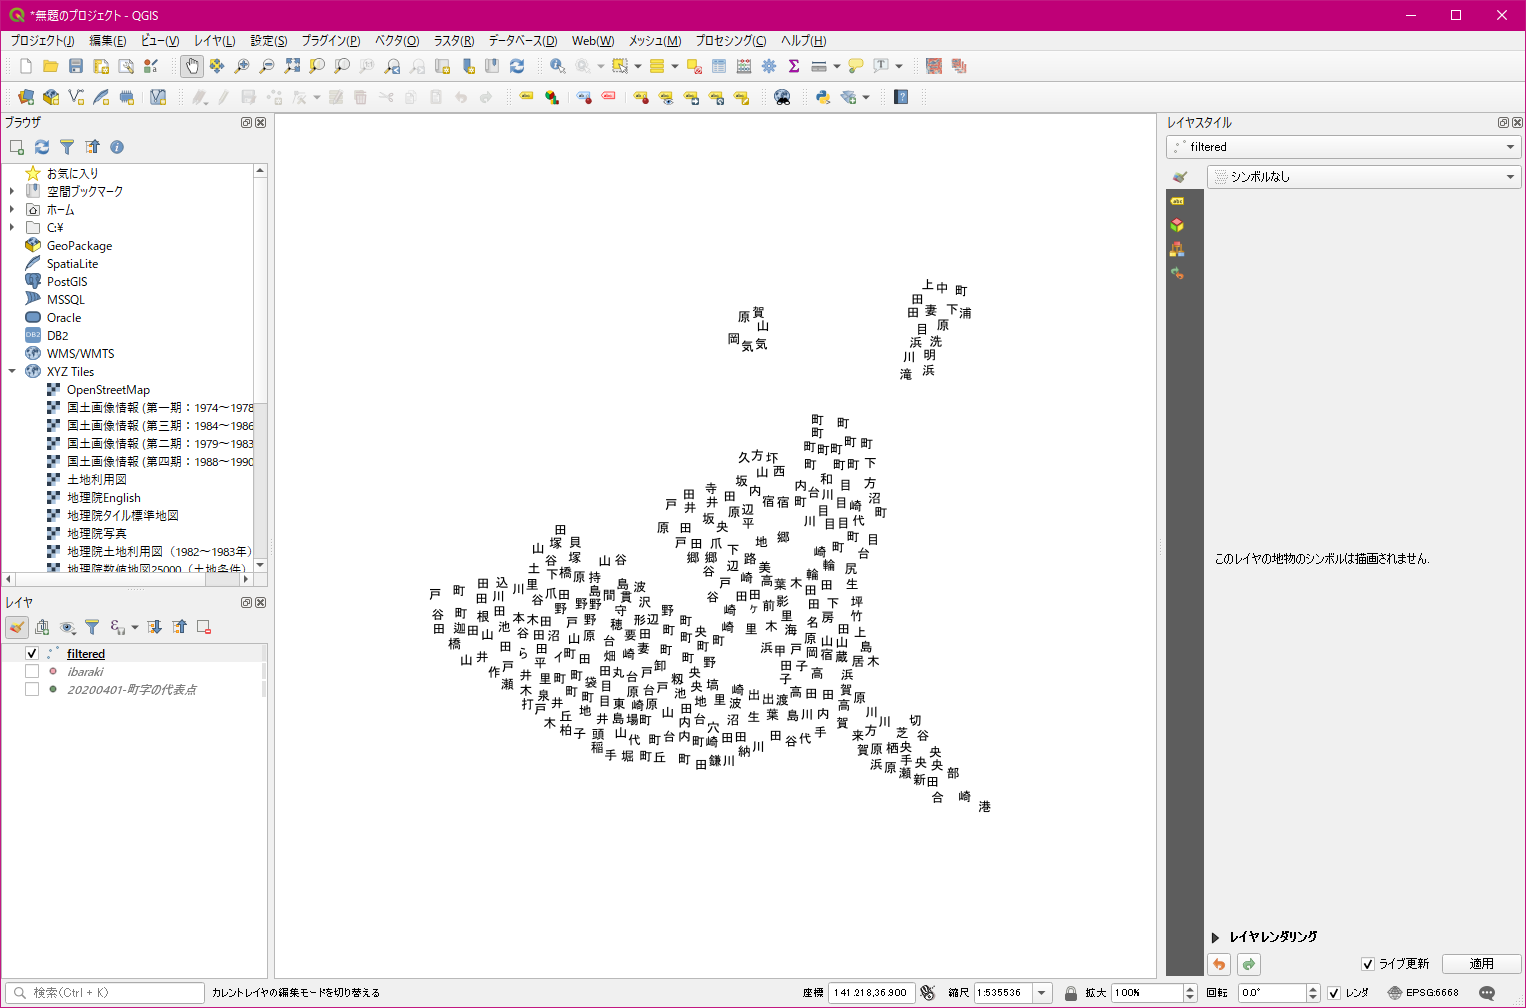Activate the Identify Features tool

pos(557,66)
